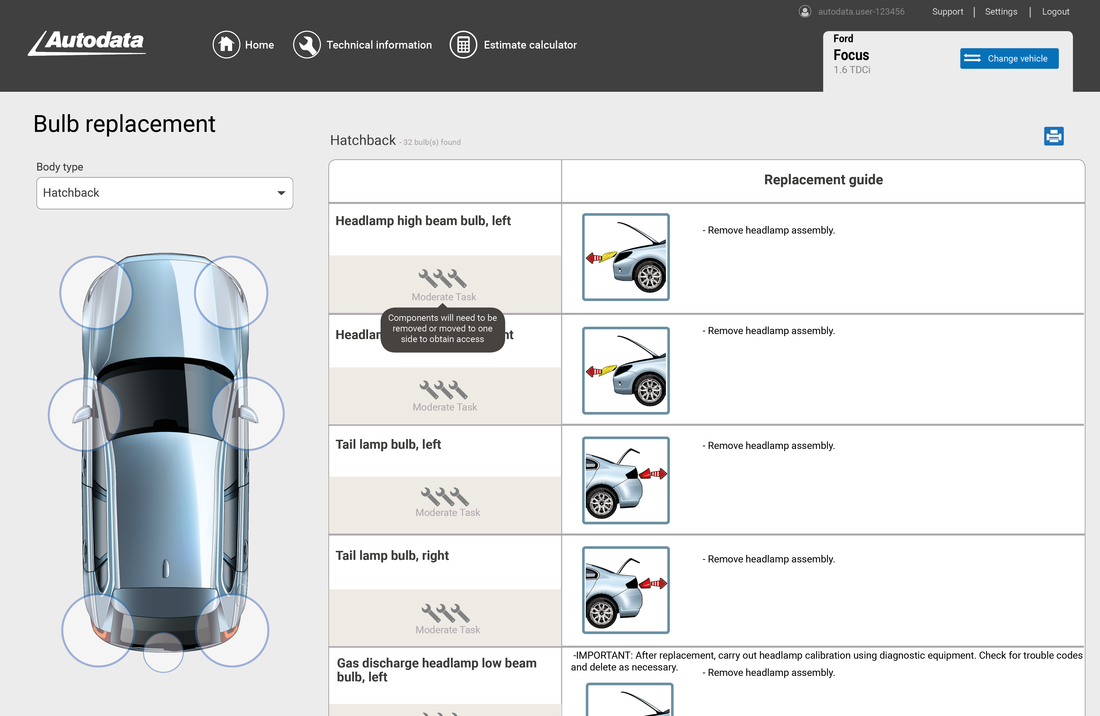Click the Change vehicle button
Image resolution: width=1100 pixels, height=716 pixels.
(x=1009, y=58)
